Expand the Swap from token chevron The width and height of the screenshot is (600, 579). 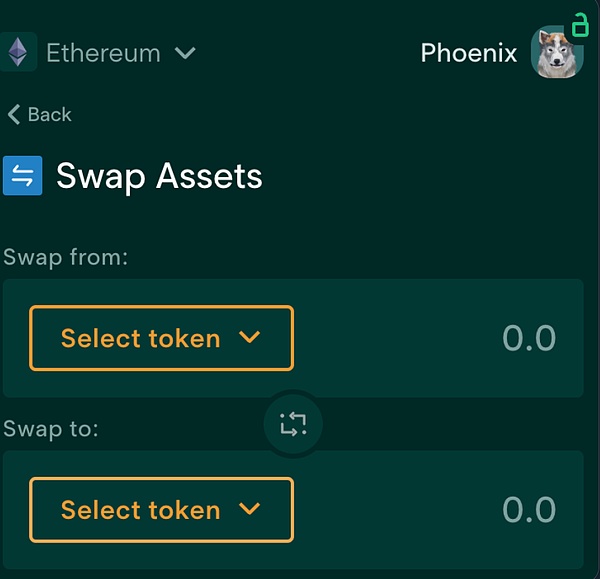(x=250, y=338)
